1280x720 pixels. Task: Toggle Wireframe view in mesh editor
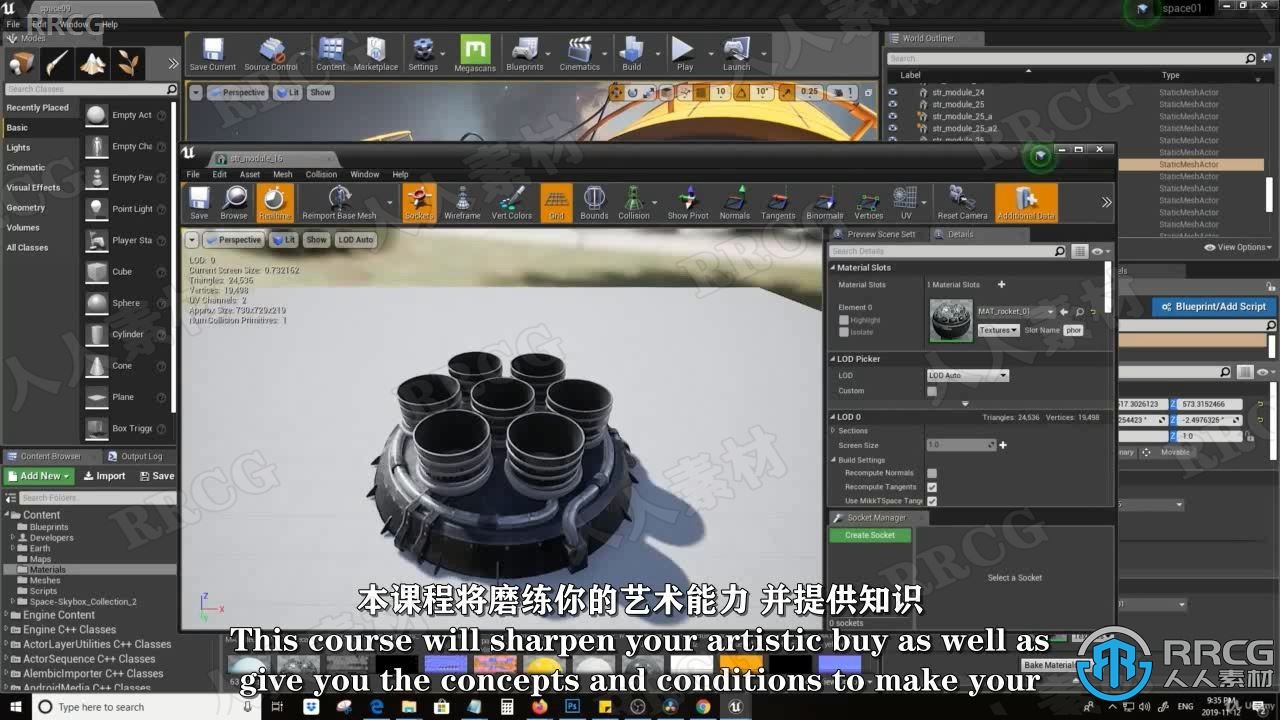pos(462,203)
